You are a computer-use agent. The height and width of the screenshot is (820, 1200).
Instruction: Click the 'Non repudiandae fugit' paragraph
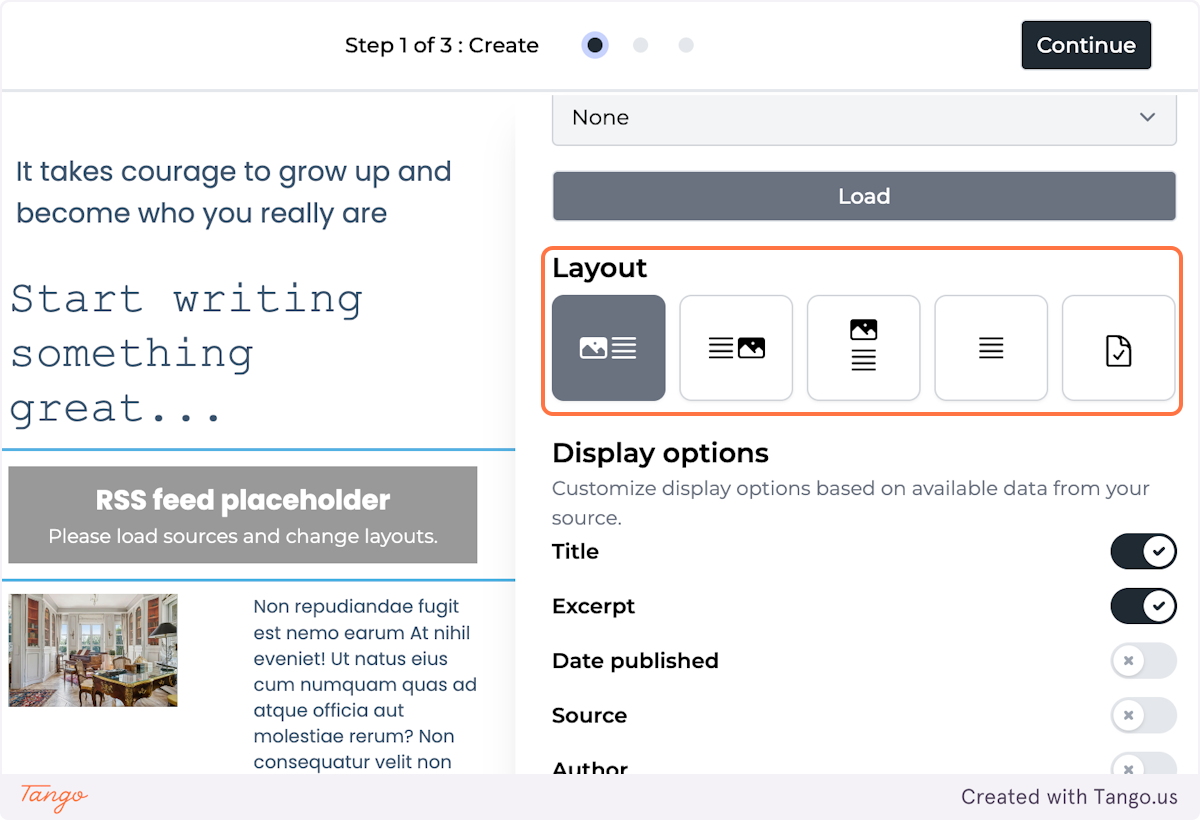(x=365, y=684)
